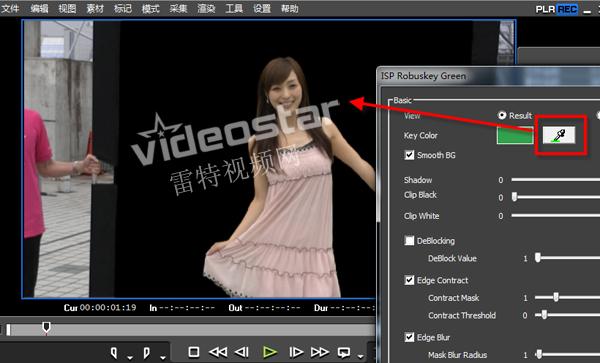Viewport: 600px width, 363px height.
Task: Click the Clip Black slider handle
Action: coord(515,197)
